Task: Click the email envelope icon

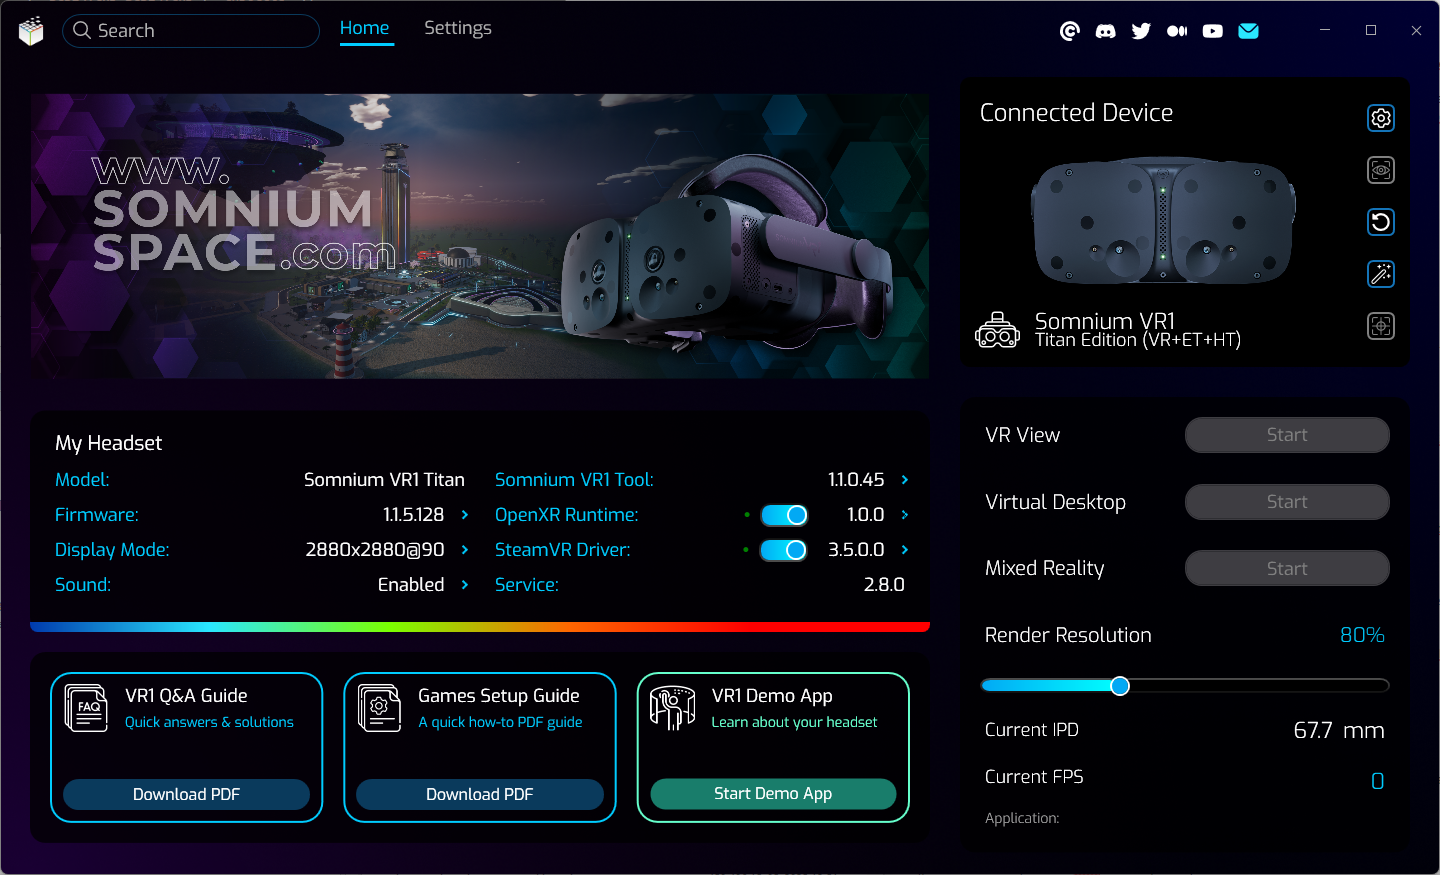Action: (1248, 31)
